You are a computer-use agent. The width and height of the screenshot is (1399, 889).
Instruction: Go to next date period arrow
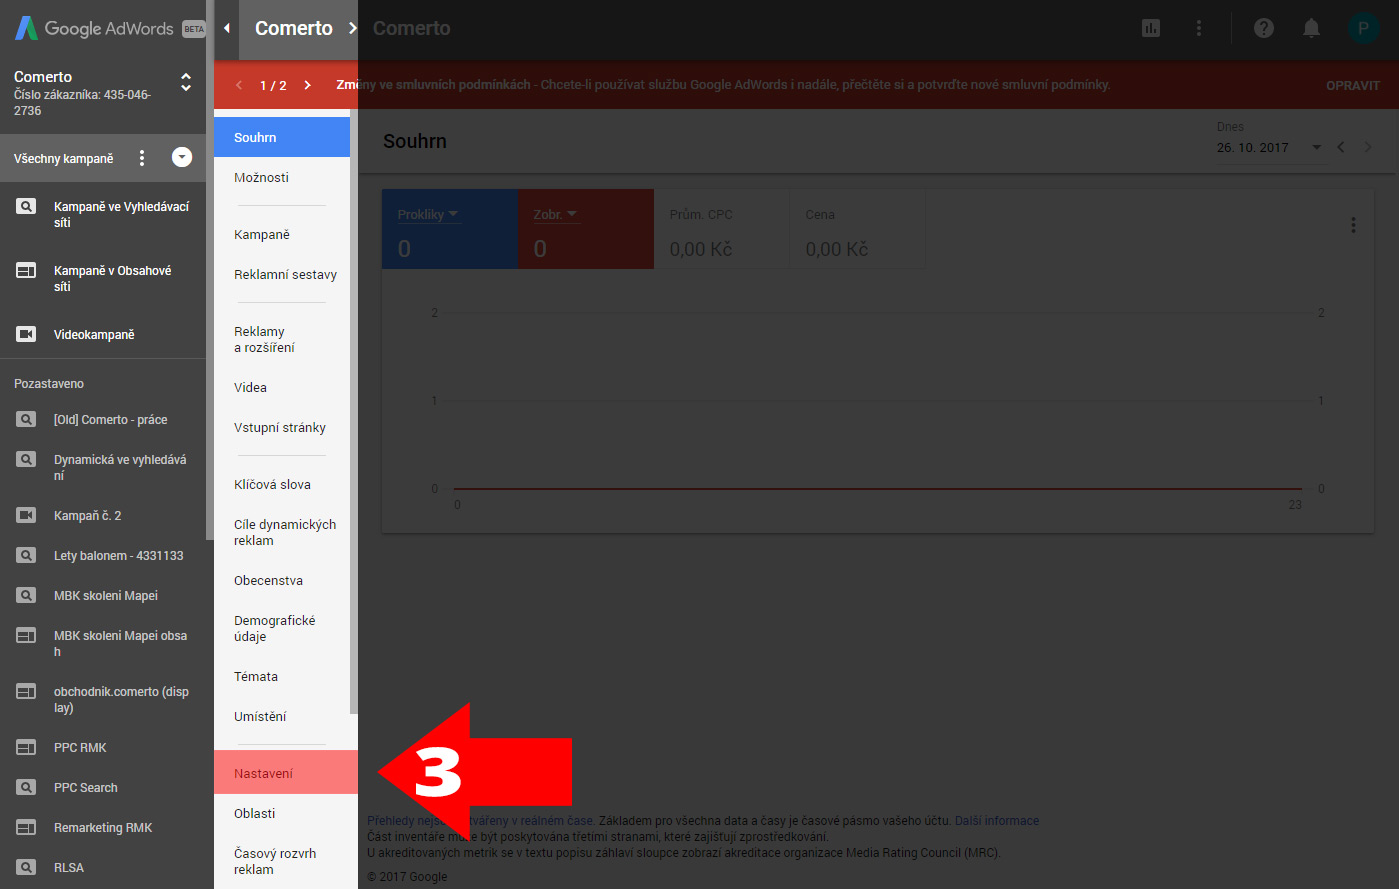[x=1368, y=147]
